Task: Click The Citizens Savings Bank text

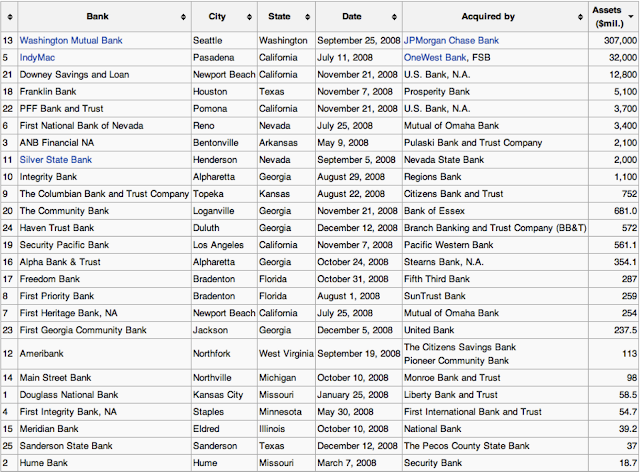Action: [460, 347]
